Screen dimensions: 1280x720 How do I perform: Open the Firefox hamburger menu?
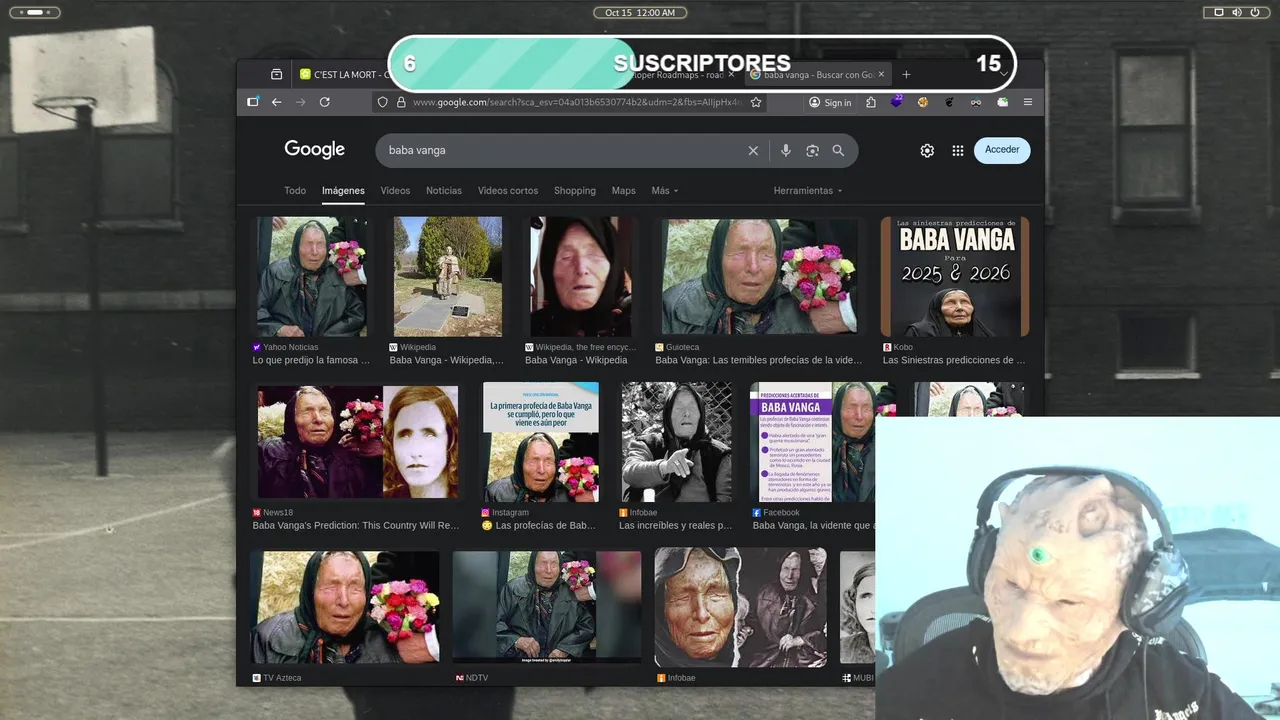click(1028, 102)
